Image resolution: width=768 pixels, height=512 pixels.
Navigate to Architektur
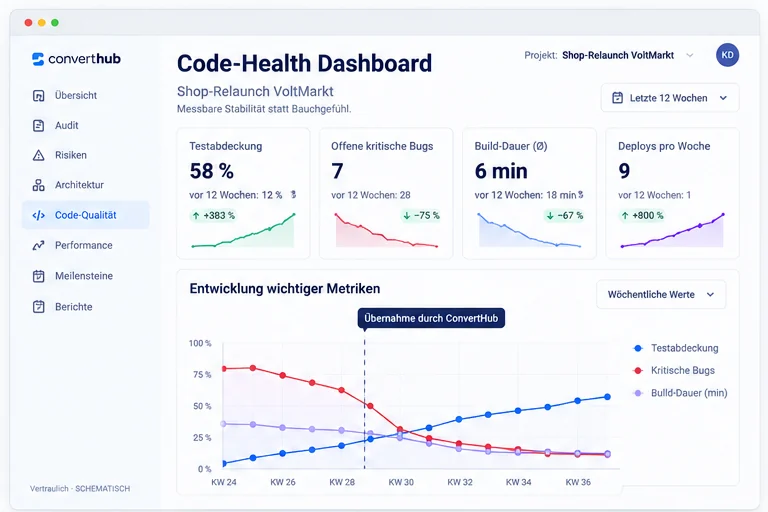click(x=86, y=185)
